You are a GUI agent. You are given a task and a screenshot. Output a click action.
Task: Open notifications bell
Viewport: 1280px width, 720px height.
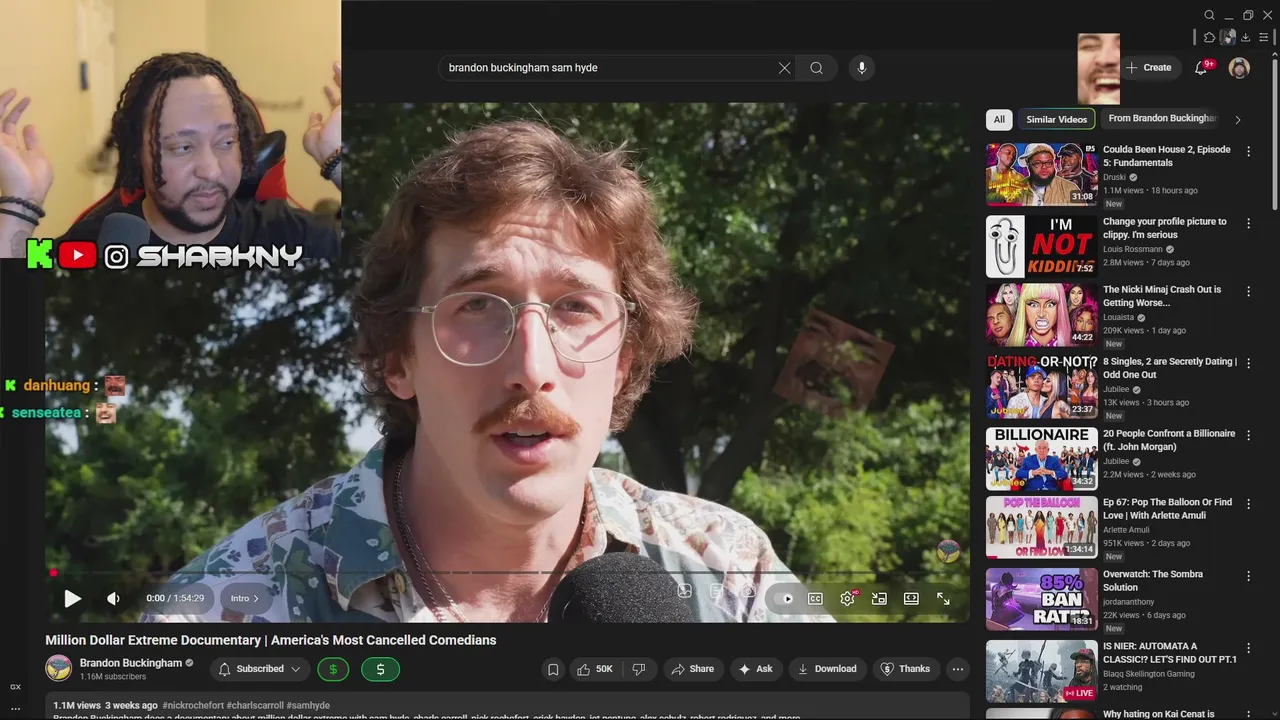pos(1202,68)
